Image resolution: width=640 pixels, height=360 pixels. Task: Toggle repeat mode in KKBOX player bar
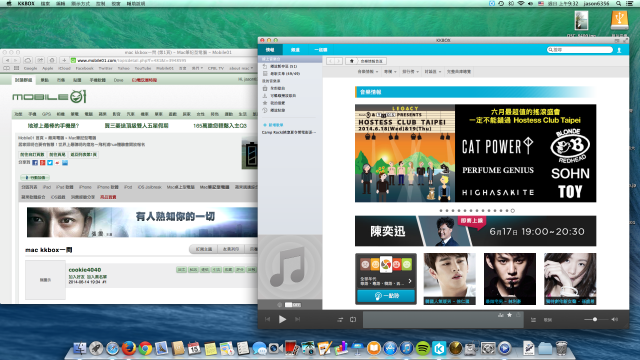tap(353, 320)
